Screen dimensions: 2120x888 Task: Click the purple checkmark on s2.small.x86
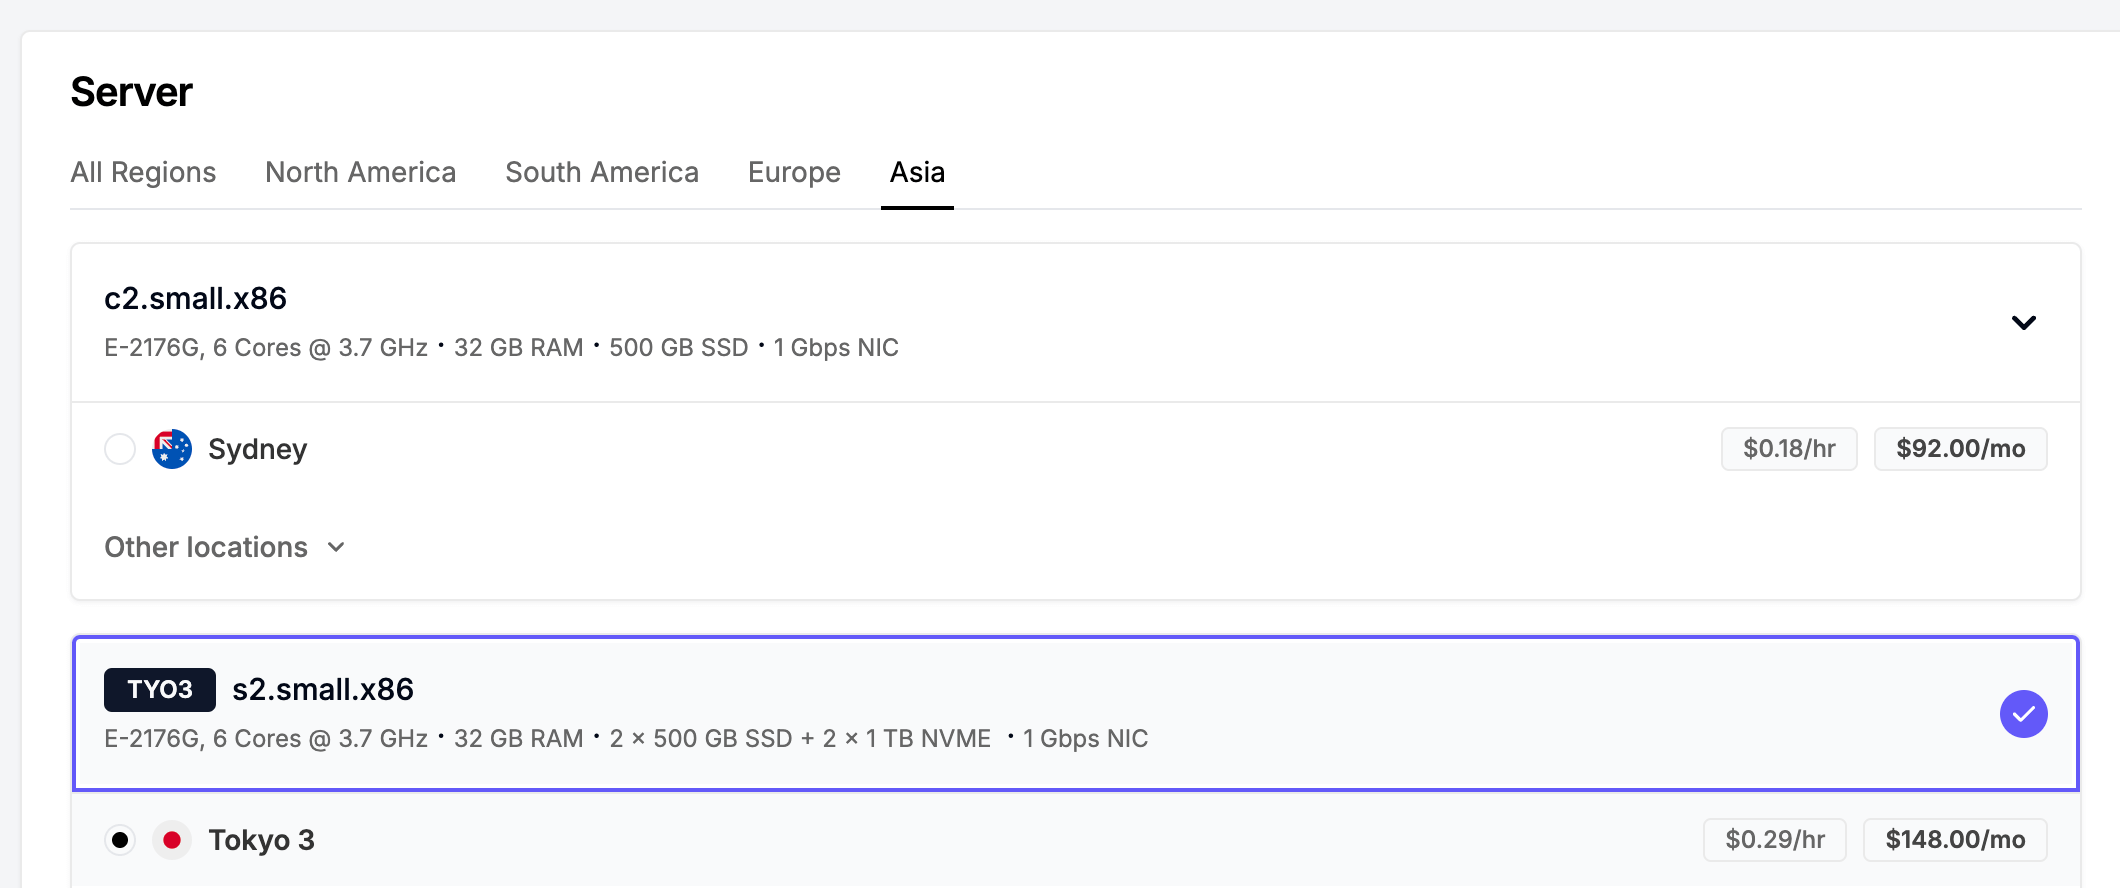click(2023, 714)
